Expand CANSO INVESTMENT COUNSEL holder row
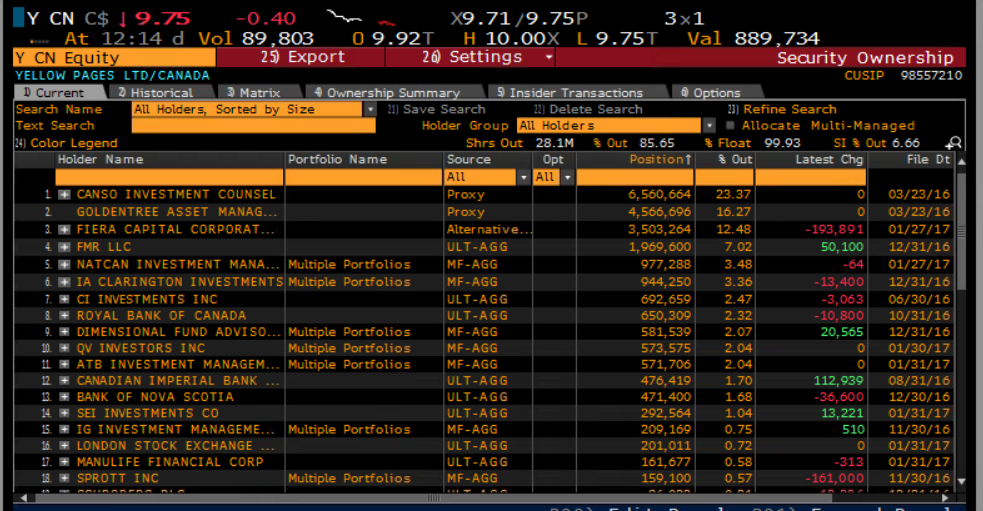Viewport: 983px width, 511px height. point(64,195)
